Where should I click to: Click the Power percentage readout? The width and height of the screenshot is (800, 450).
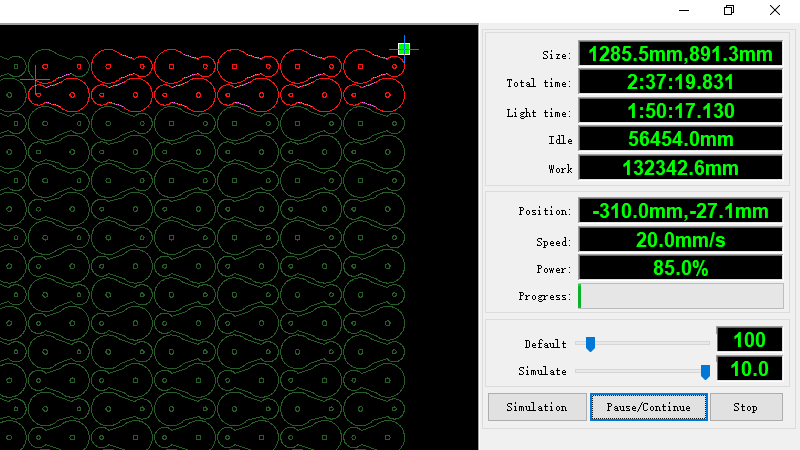tap(681, 268)
